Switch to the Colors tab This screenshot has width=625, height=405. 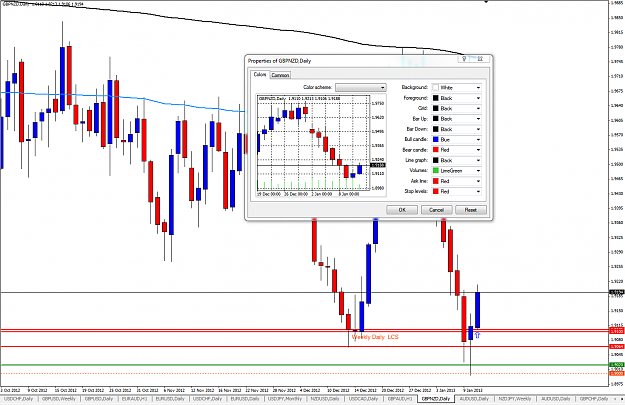(259, 75)
